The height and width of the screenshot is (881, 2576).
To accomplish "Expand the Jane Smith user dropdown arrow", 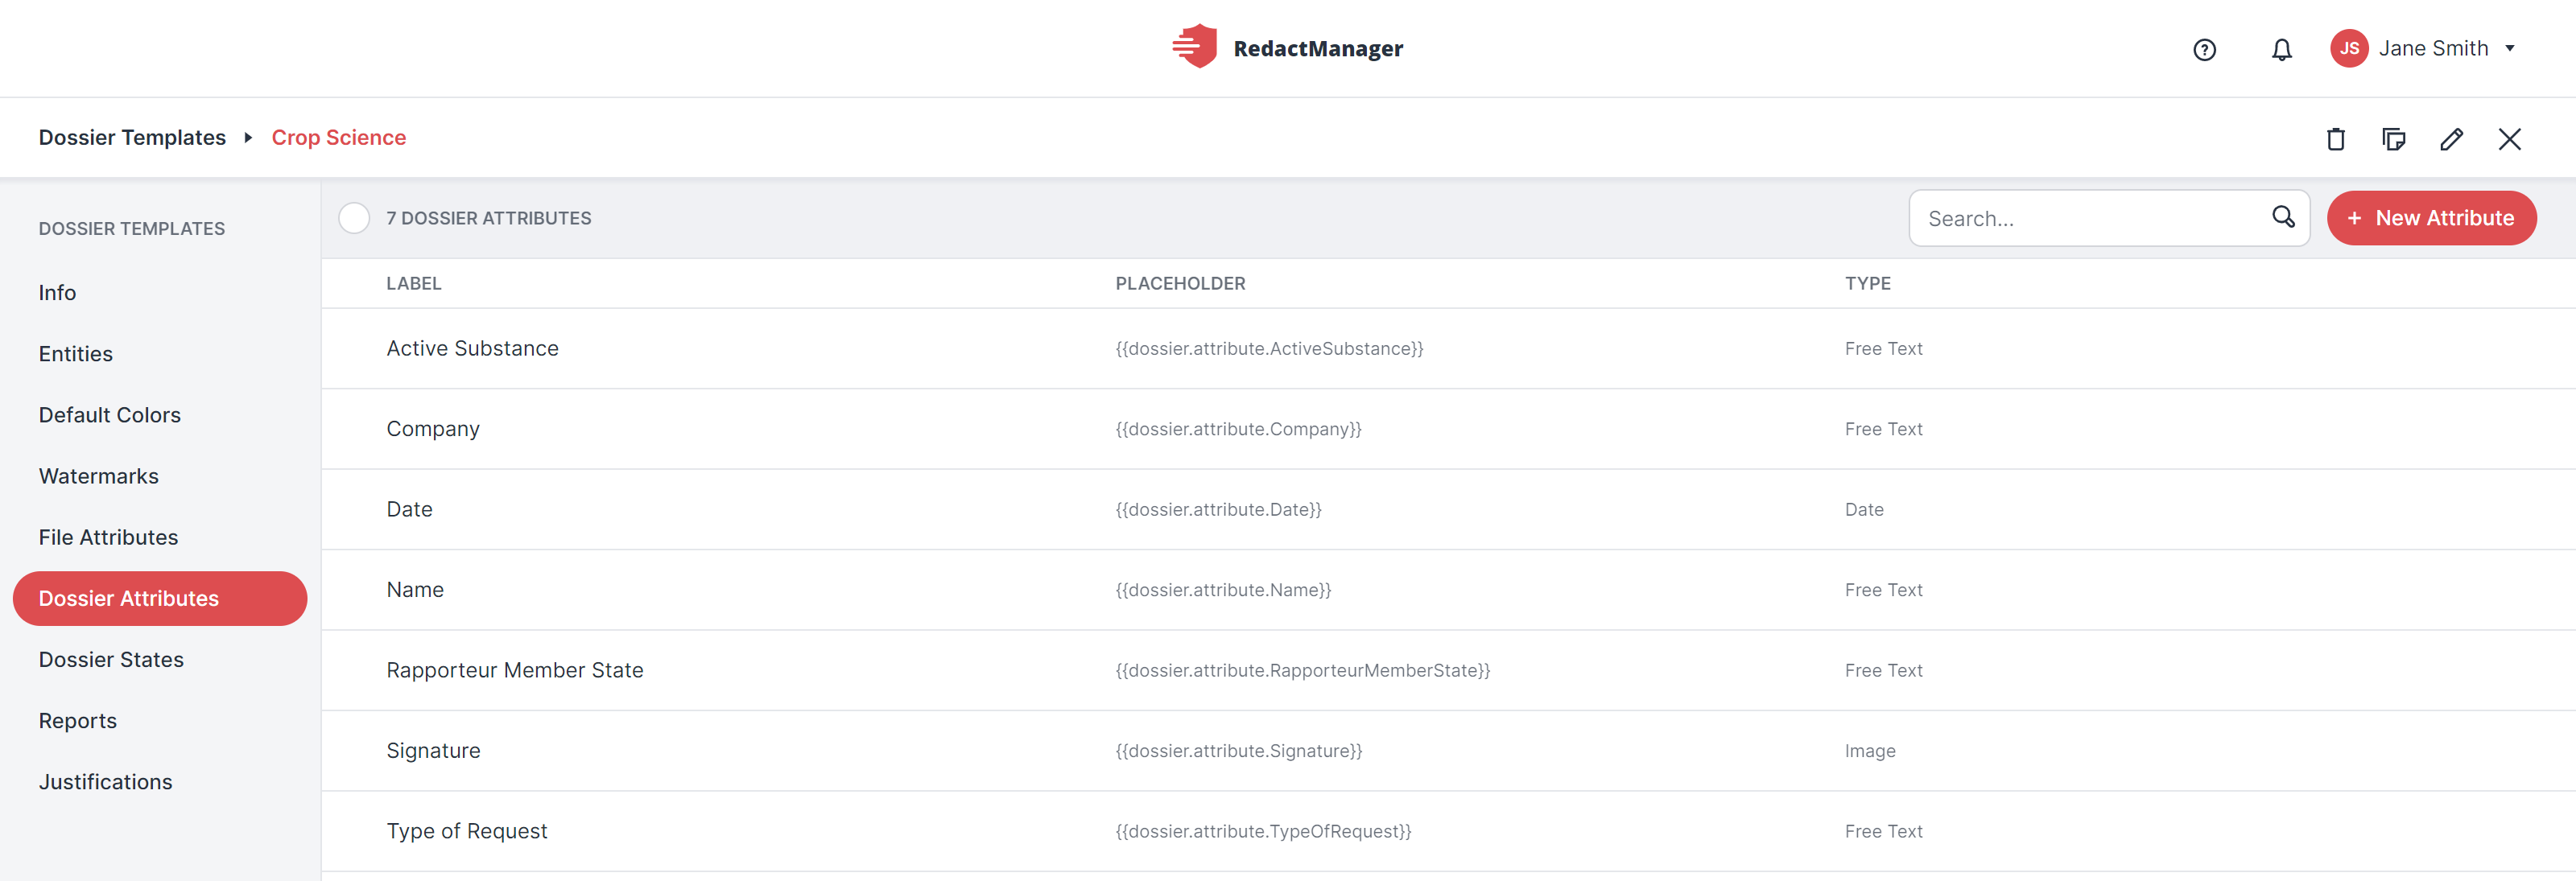I will 2509,48.
